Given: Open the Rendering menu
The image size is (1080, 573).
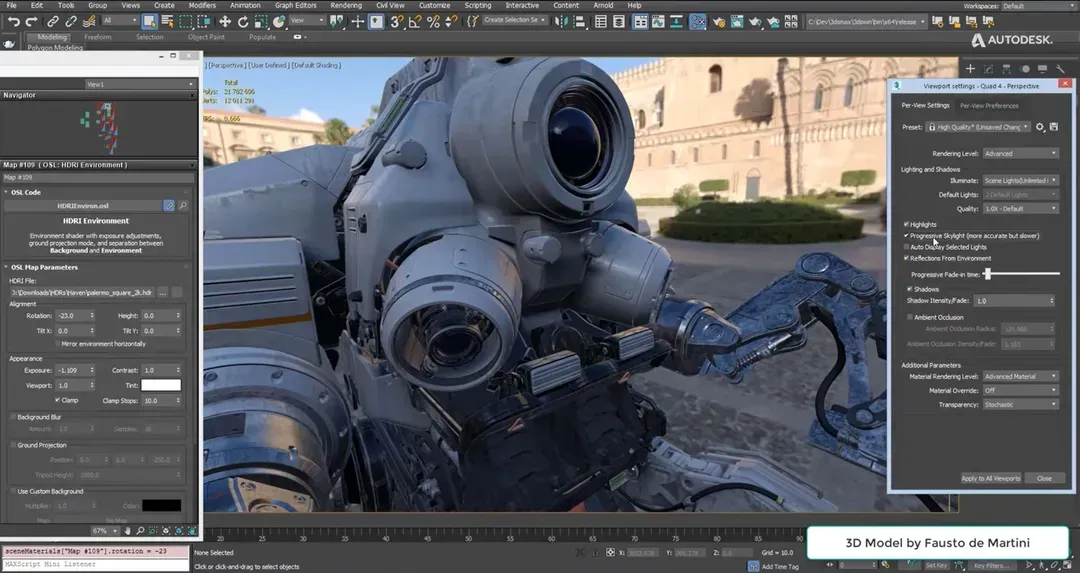Looking at the screenshot, I should 346,5.
